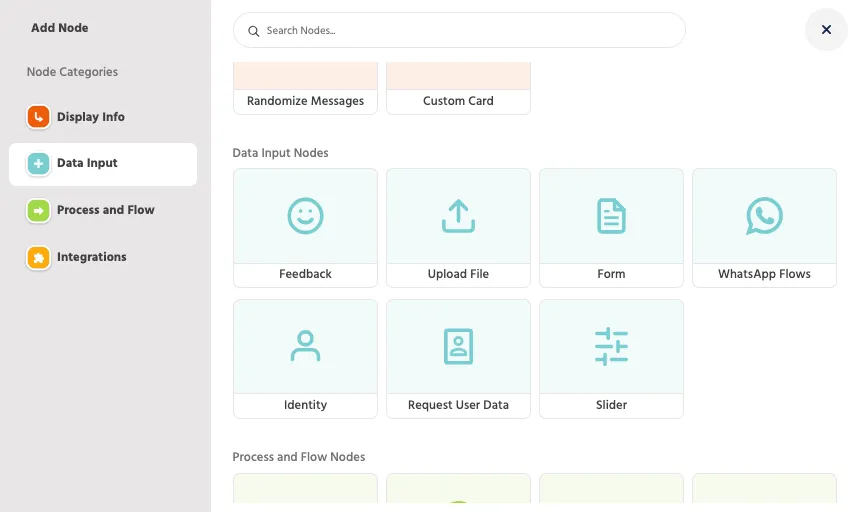854x512 pixels.
Task: Select the Feedback smiley node icon
Action: tap(305, 216)
